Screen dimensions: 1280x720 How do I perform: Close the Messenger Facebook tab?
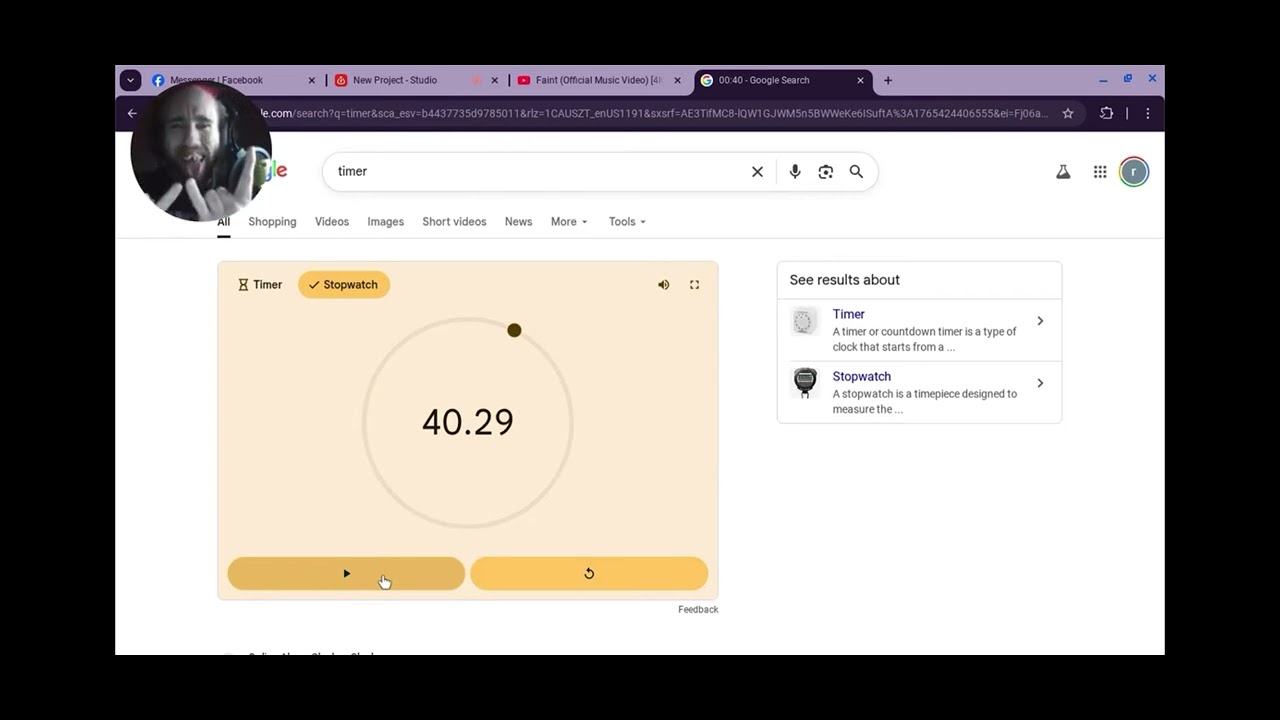tap(311, 80)
